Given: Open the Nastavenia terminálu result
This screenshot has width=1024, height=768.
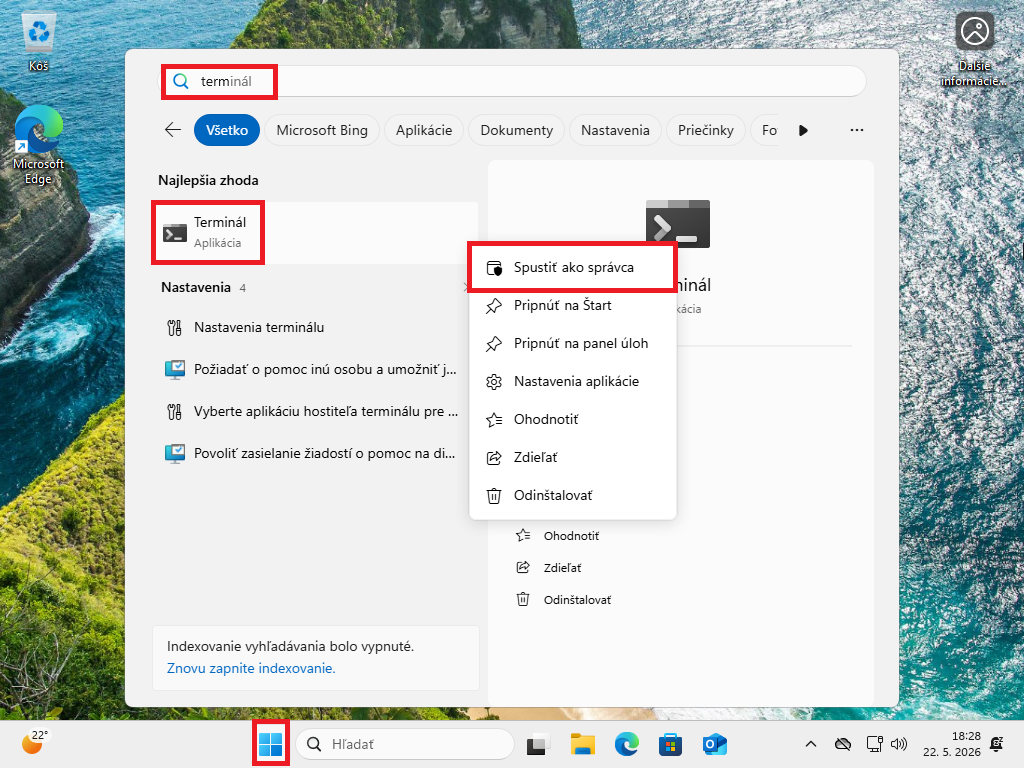Looking at the screenshot, I should click(315, 327).
